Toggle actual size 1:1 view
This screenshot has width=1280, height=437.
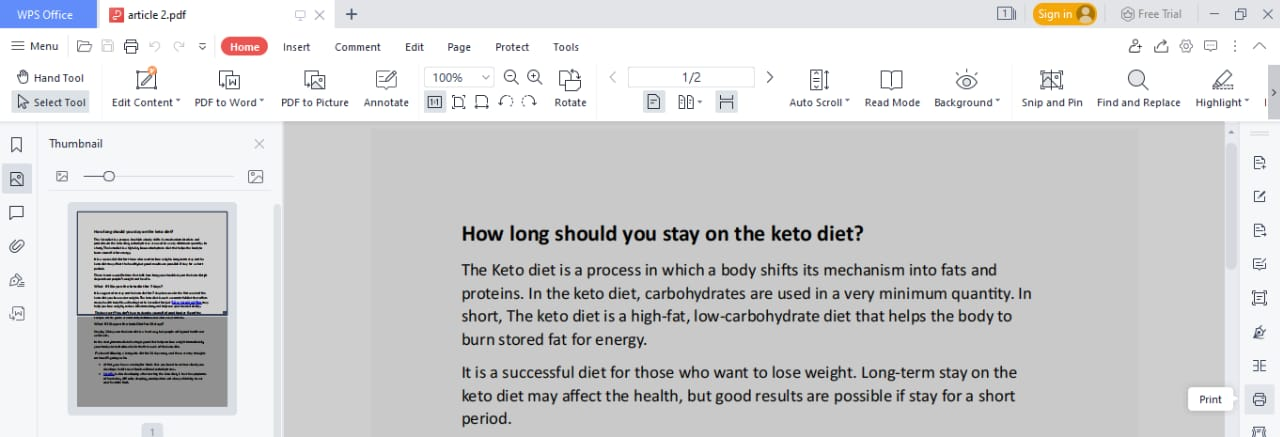[x=435, y=102]
